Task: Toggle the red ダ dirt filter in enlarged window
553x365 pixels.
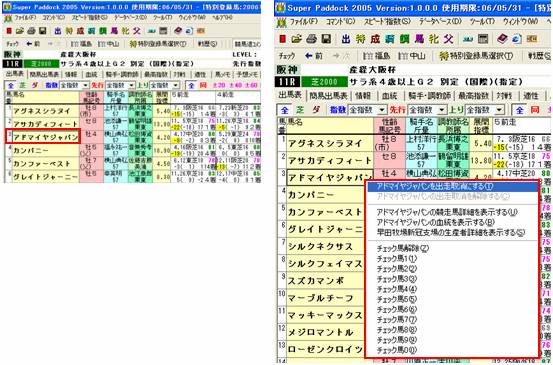Action: coord(316,110)
